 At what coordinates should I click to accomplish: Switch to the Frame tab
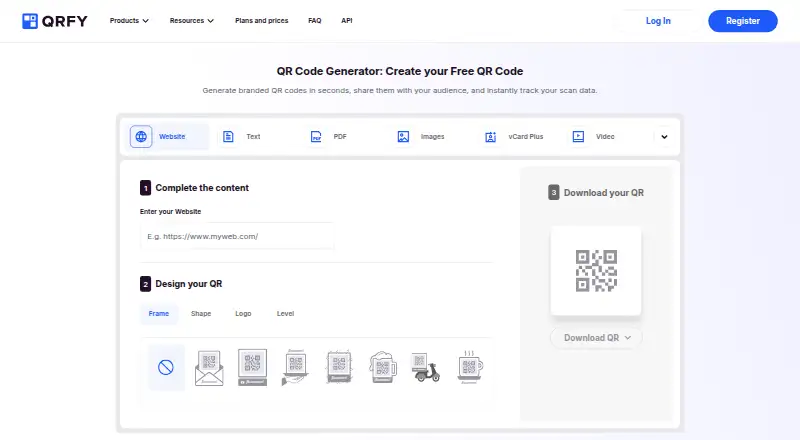click(159, 314)
